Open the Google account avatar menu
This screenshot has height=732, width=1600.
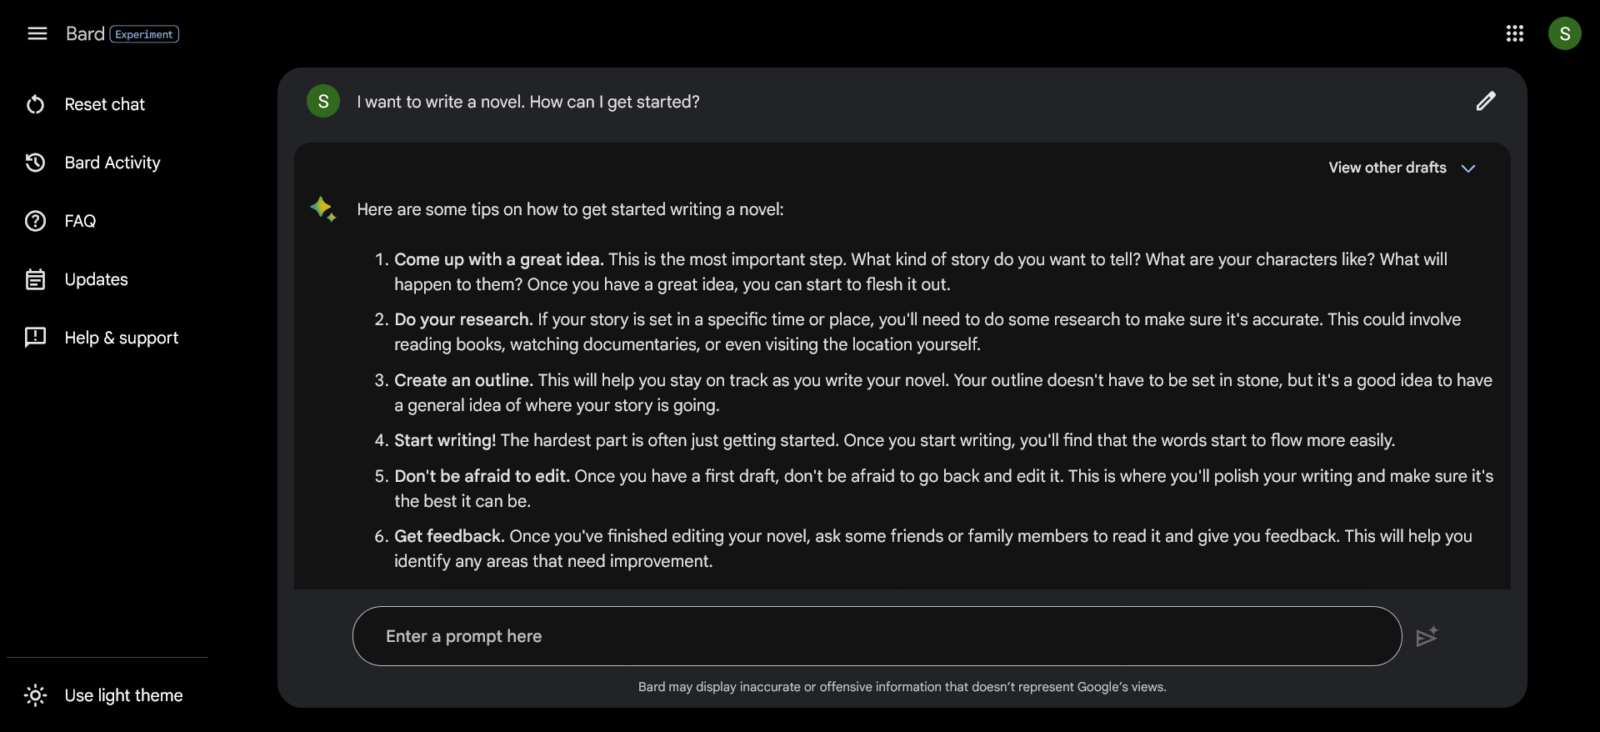click(1565, 34)
